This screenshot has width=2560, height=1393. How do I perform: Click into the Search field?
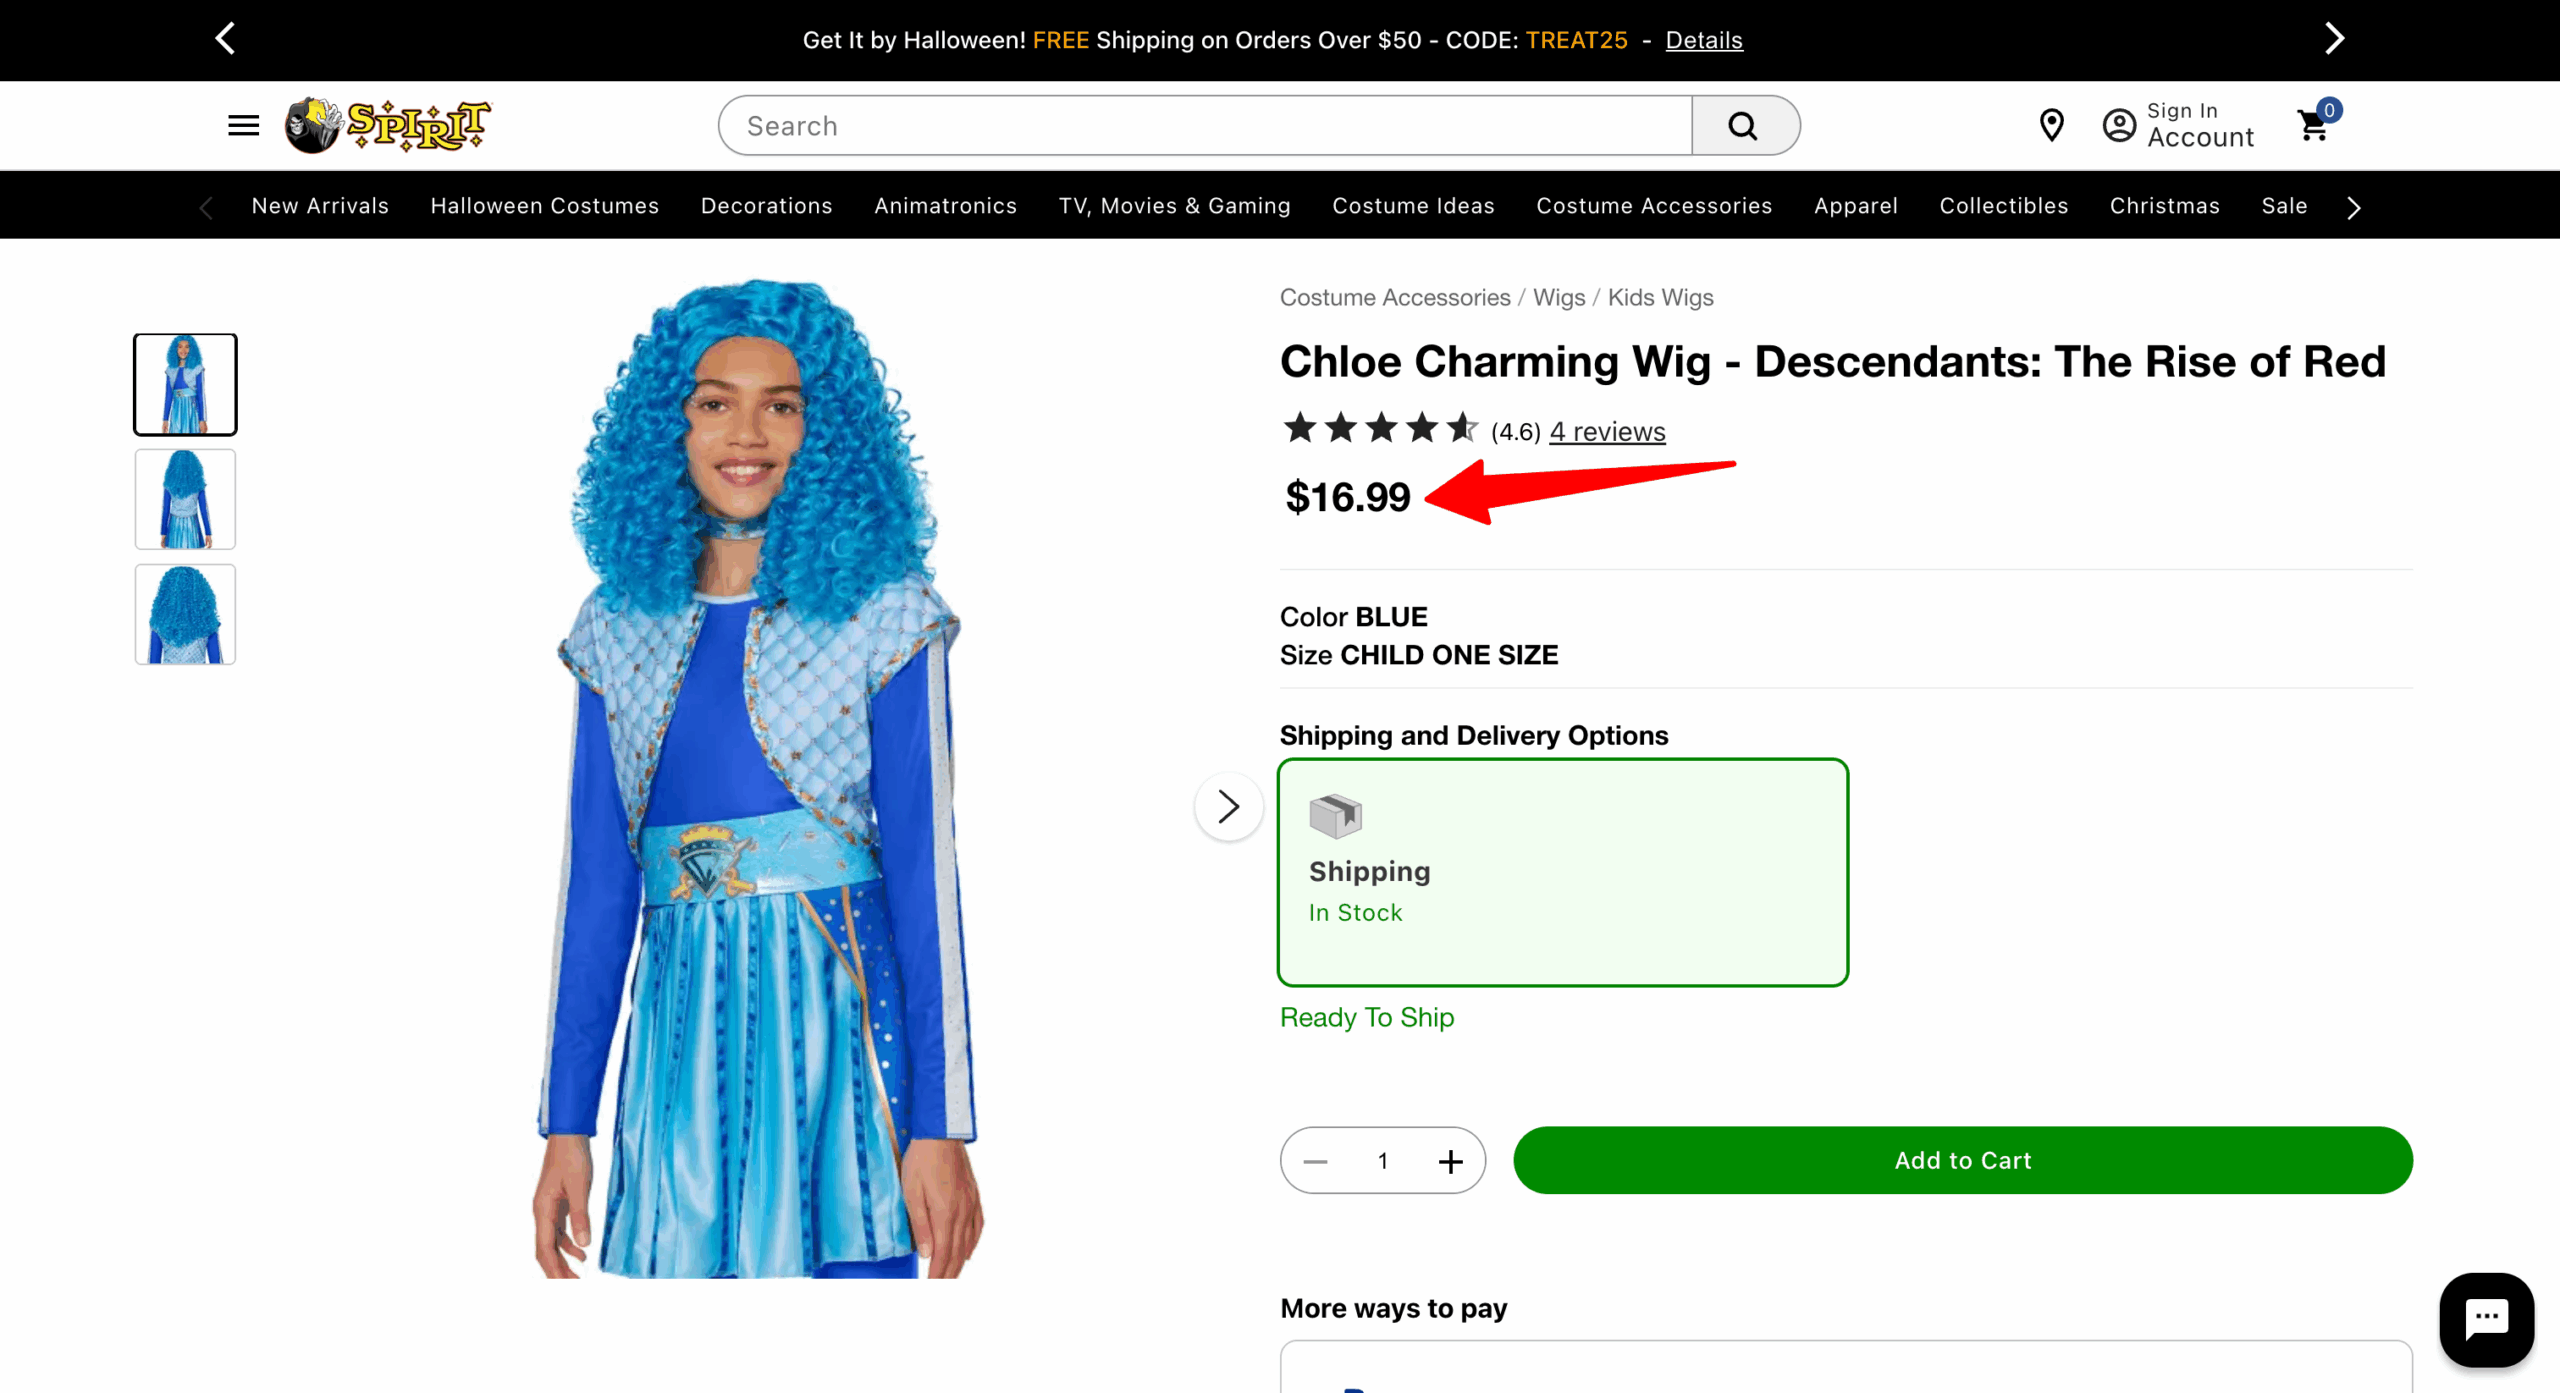1205,126
